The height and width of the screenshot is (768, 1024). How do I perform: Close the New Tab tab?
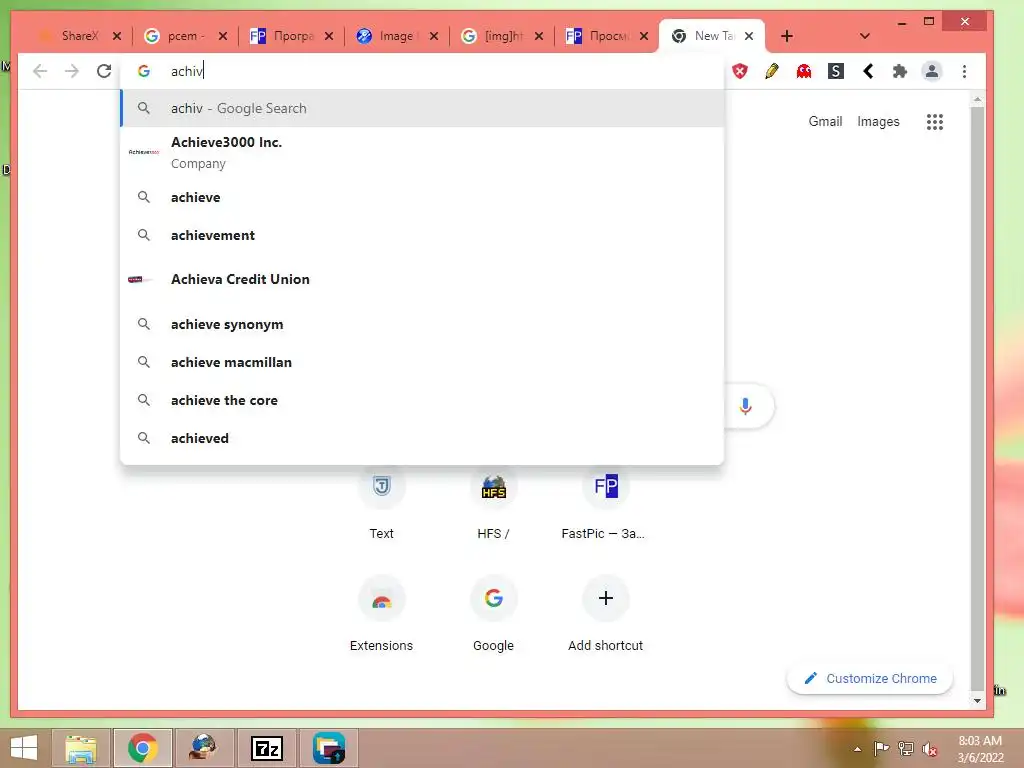point(749,36)
